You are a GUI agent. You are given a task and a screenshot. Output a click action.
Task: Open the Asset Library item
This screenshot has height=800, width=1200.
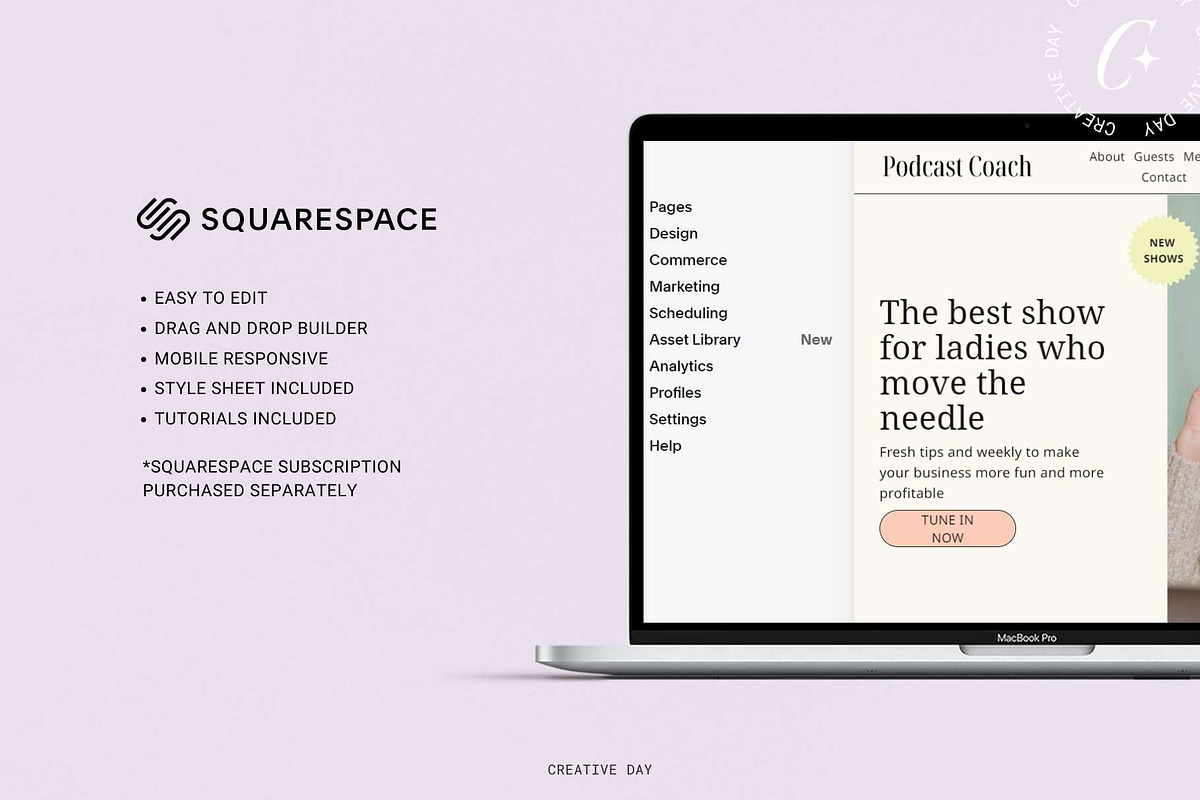695,340
